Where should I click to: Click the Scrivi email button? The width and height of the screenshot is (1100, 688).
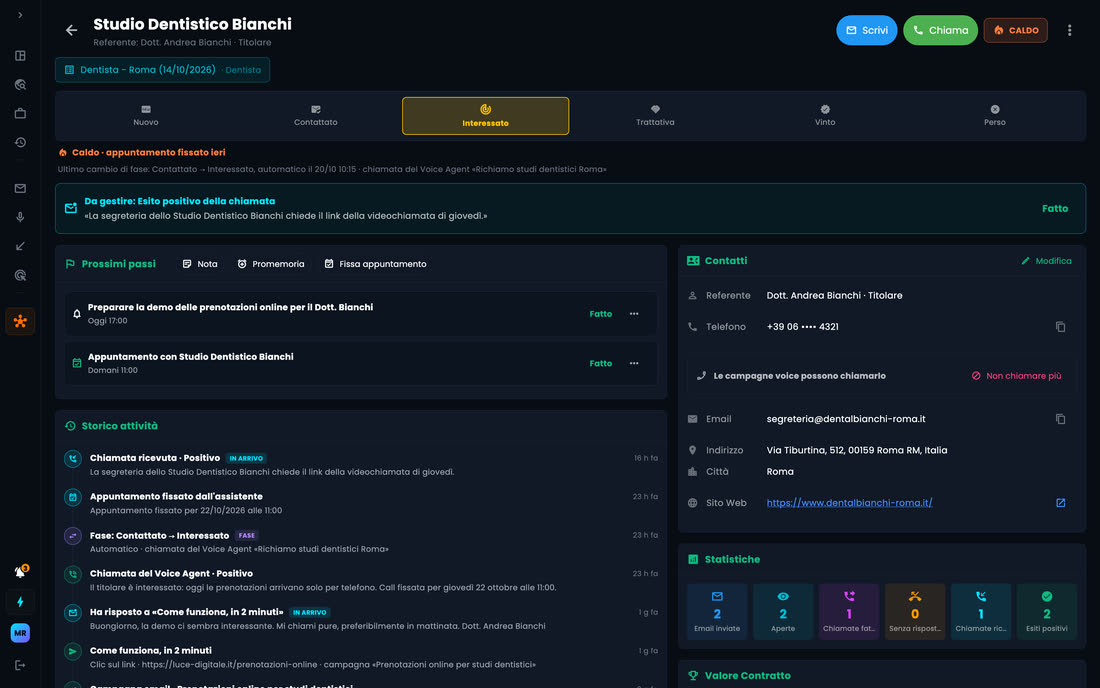point(866,30)
